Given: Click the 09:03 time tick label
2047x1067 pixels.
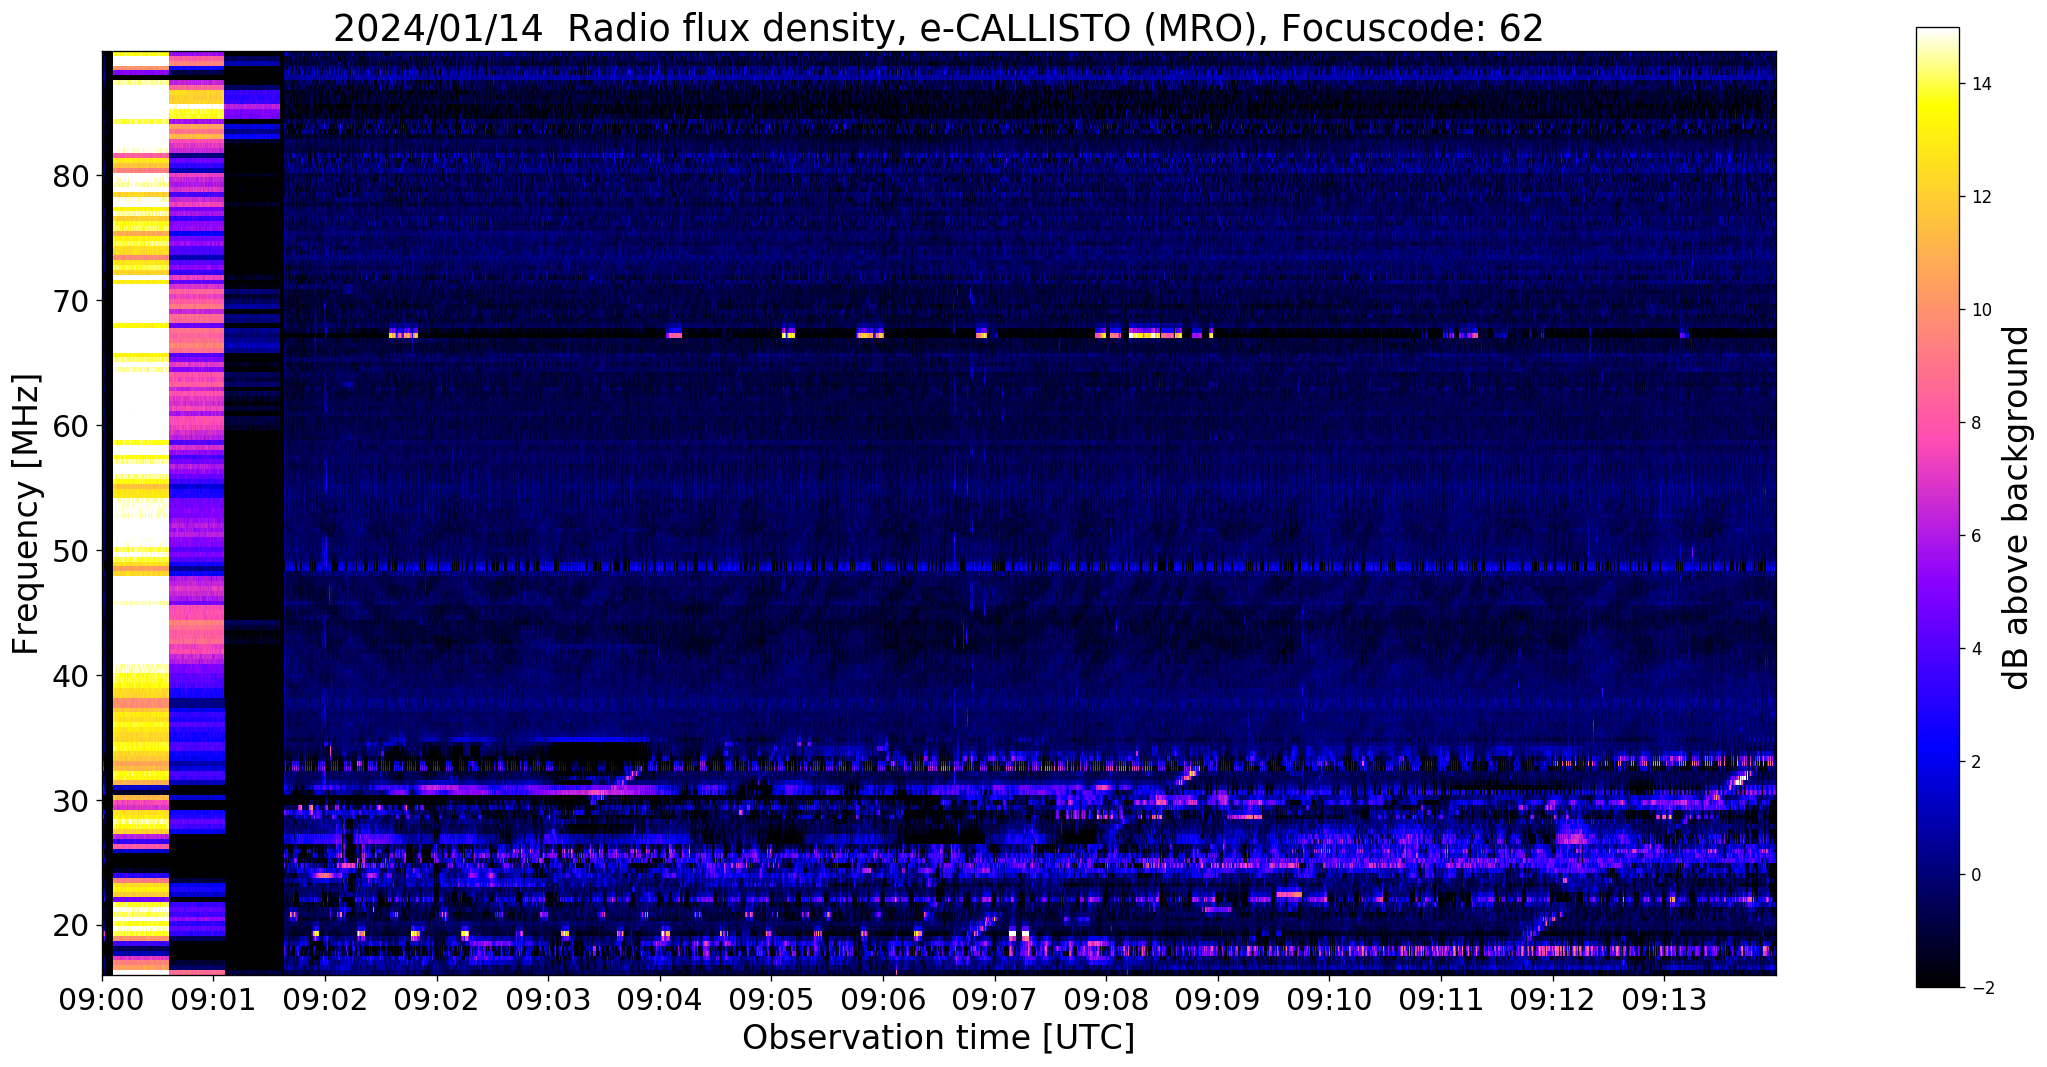Looking at the screenshot, I should (548, 999).
